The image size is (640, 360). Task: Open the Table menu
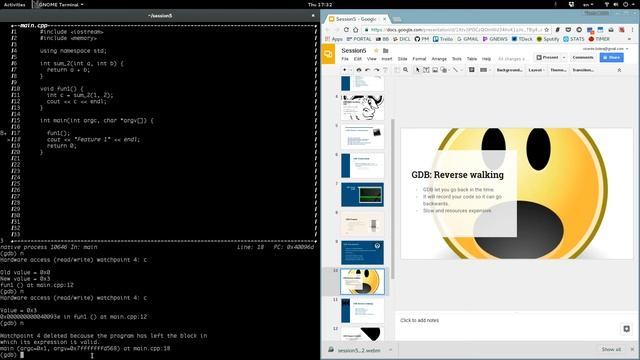click(472, 59)
